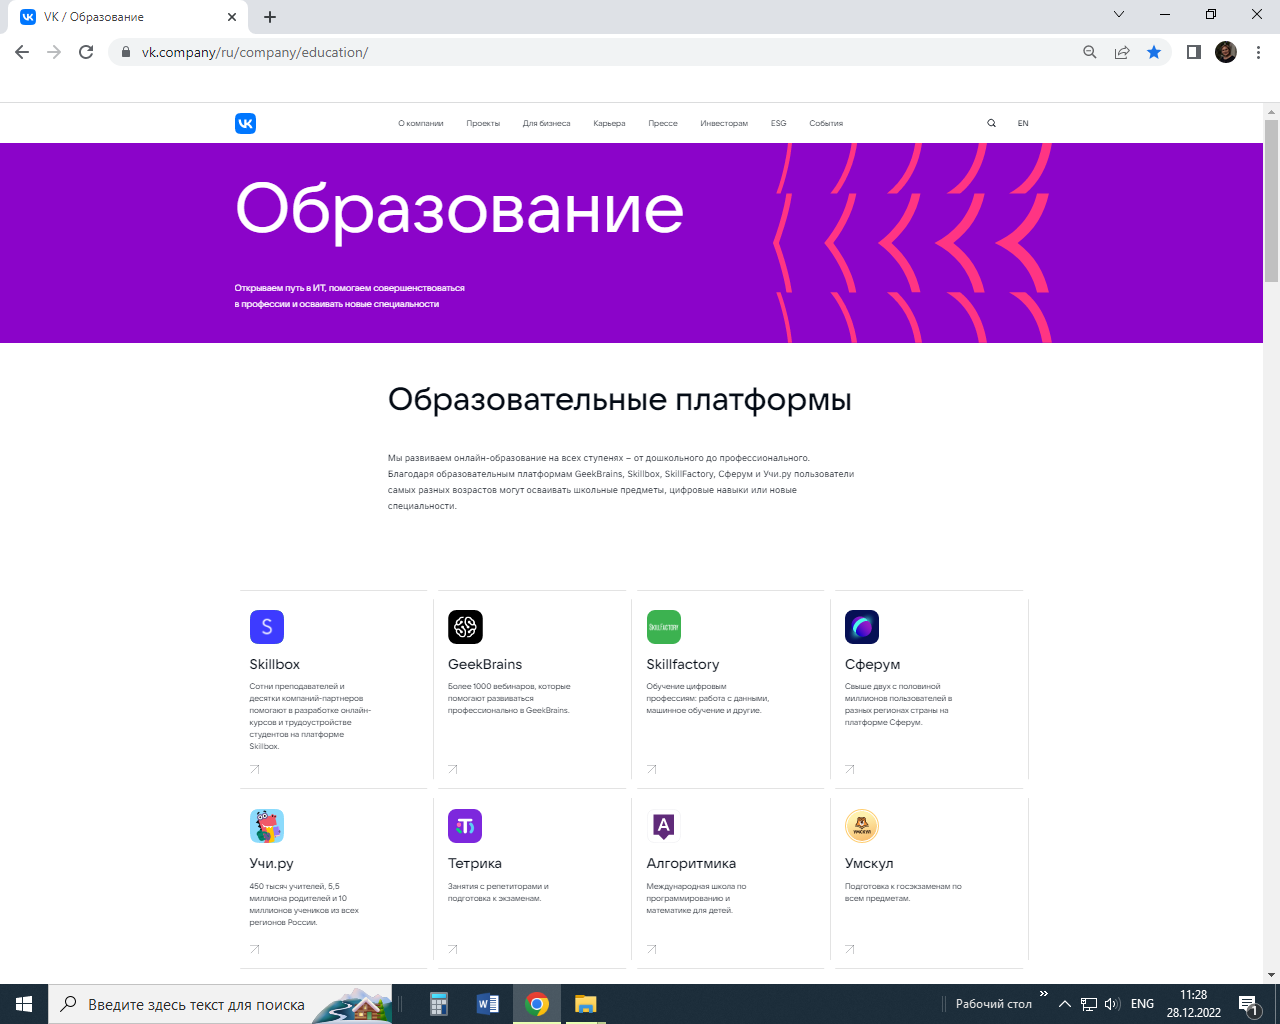Click the share page icon in address bar

pos(1122,52)
